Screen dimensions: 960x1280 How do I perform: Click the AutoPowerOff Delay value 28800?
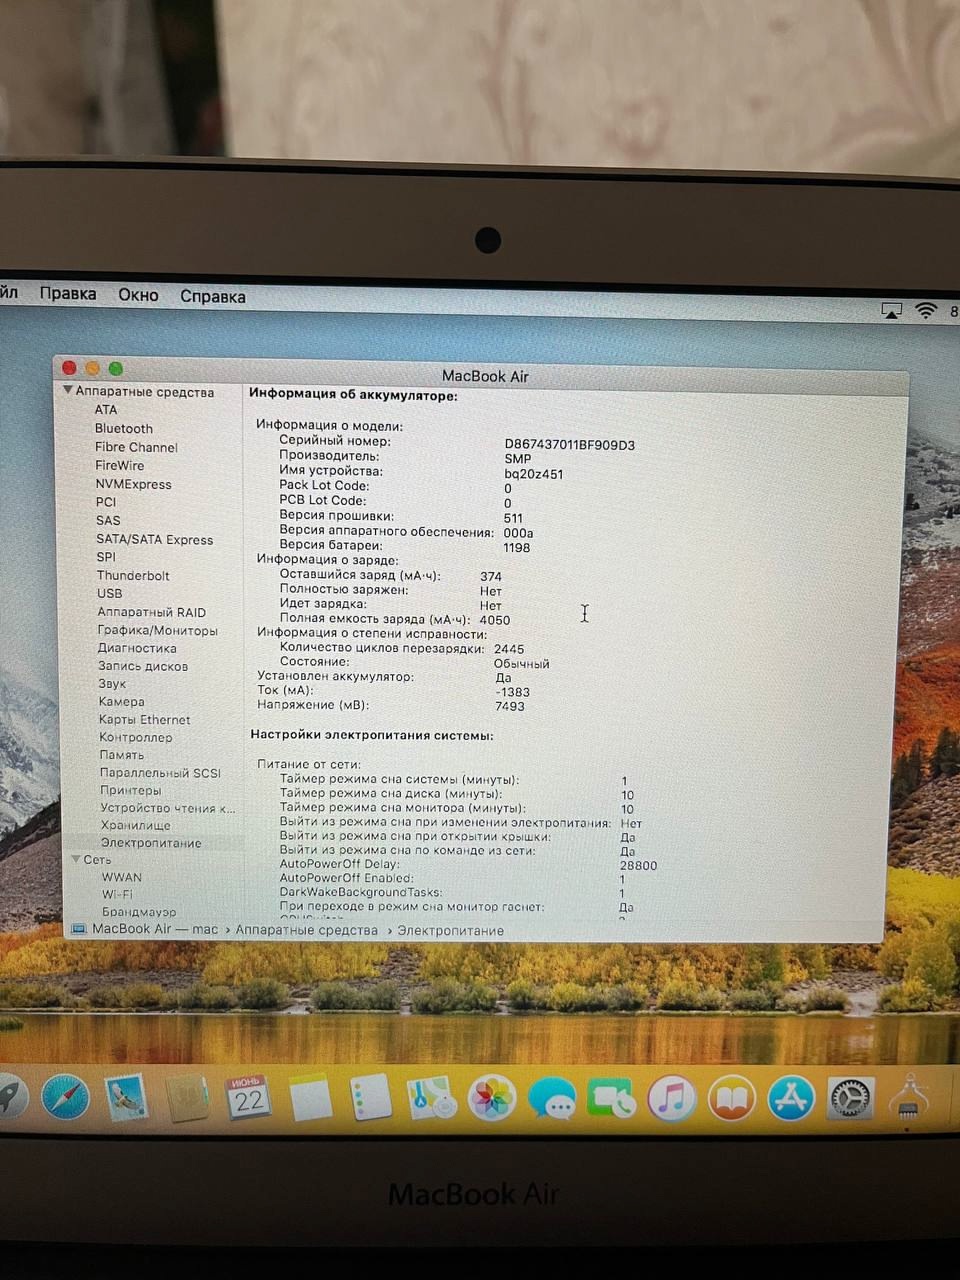point(639,866)
